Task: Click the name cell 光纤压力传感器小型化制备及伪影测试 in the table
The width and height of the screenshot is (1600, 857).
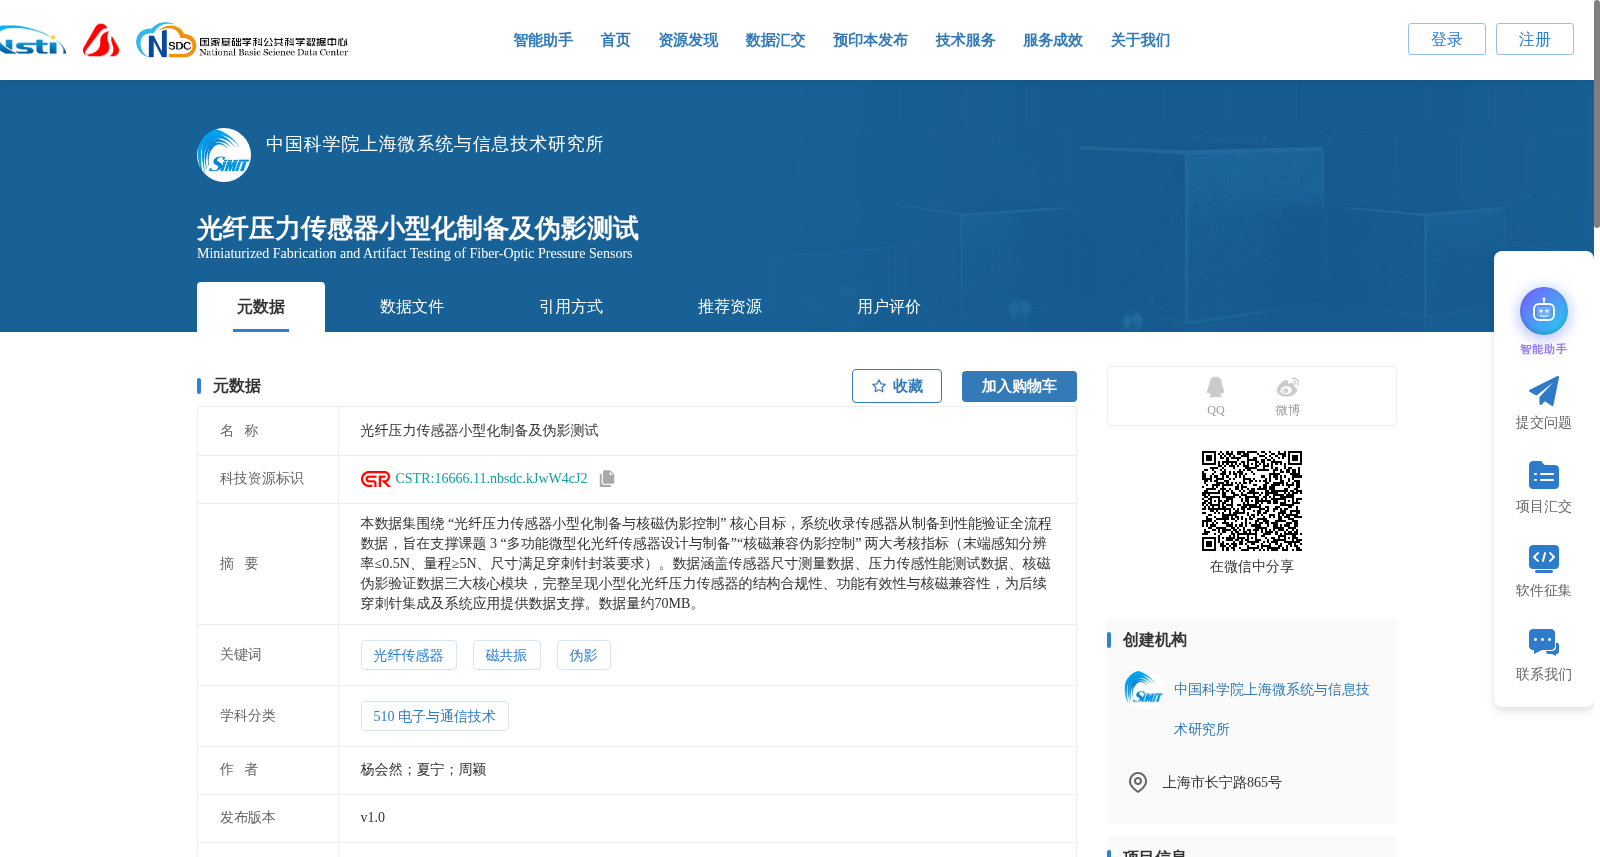Action: (479, 430)
